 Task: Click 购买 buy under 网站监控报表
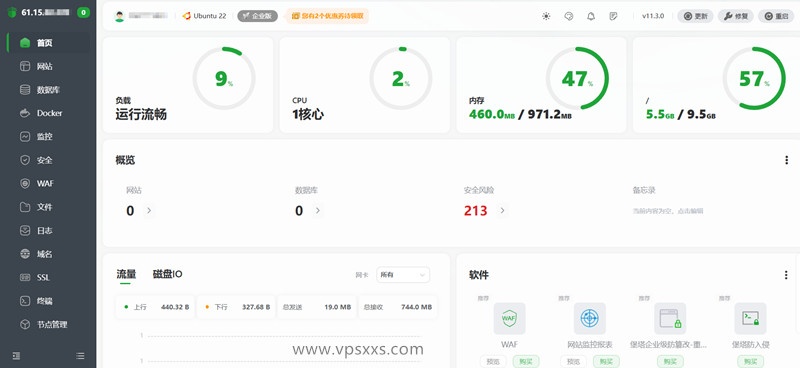click(606, 362)
